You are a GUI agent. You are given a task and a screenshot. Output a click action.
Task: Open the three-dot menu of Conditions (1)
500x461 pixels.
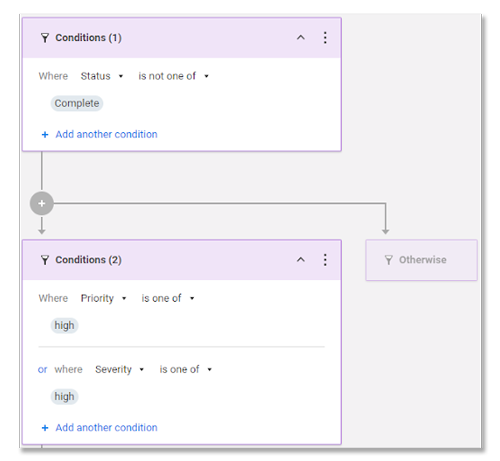click(x=325, y=38)
